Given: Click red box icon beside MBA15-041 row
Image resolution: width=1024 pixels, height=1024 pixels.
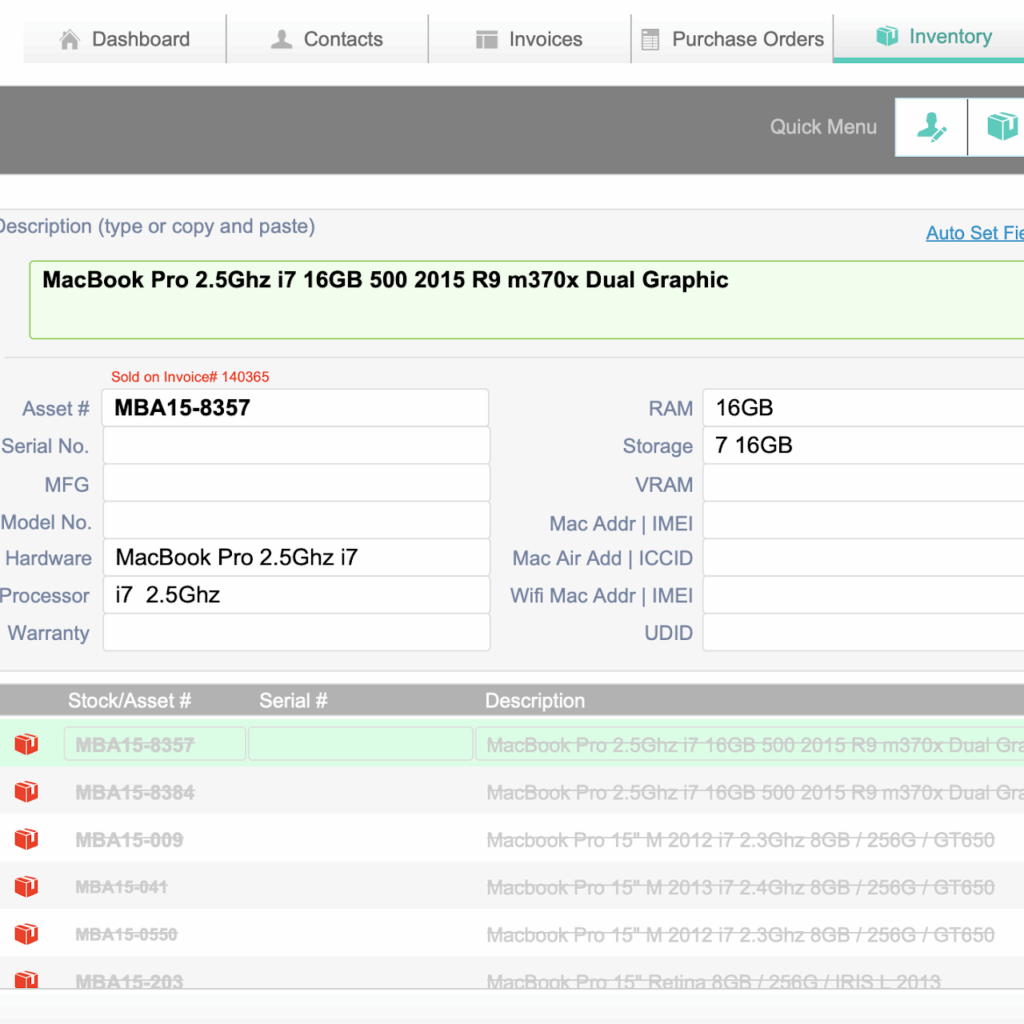Looking at the screenshot, I should click(26, 886).
